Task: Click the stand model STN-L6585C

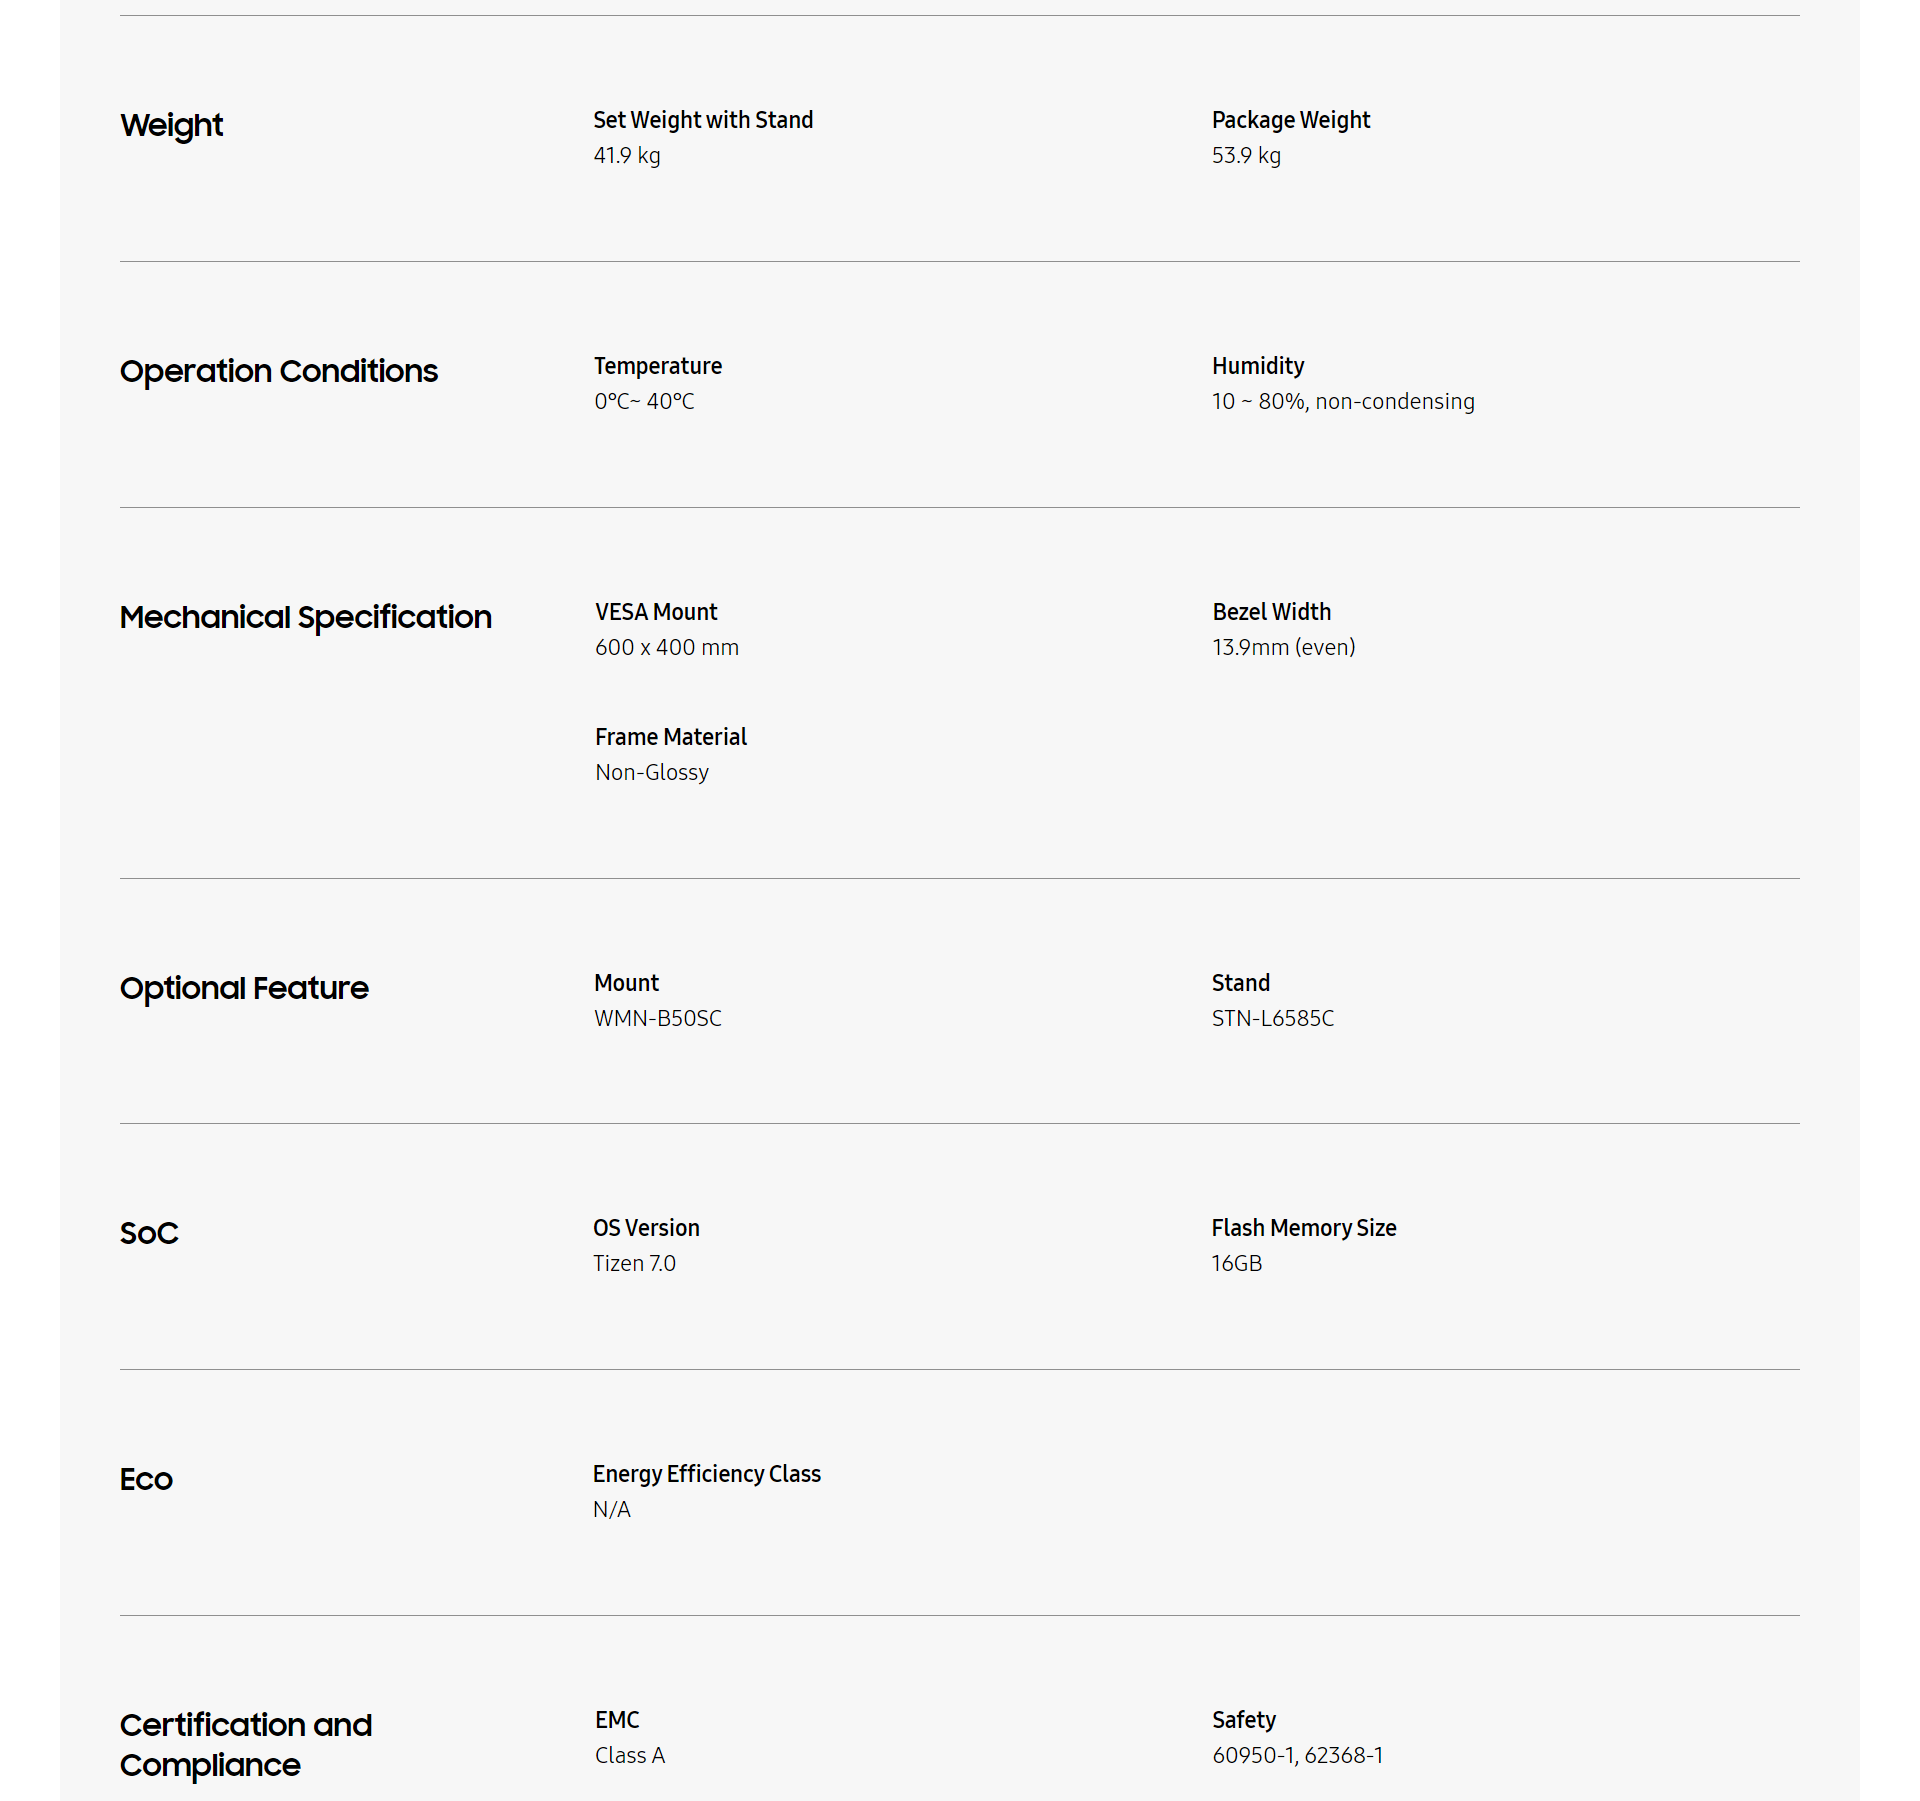Action: point(1273,1018)
